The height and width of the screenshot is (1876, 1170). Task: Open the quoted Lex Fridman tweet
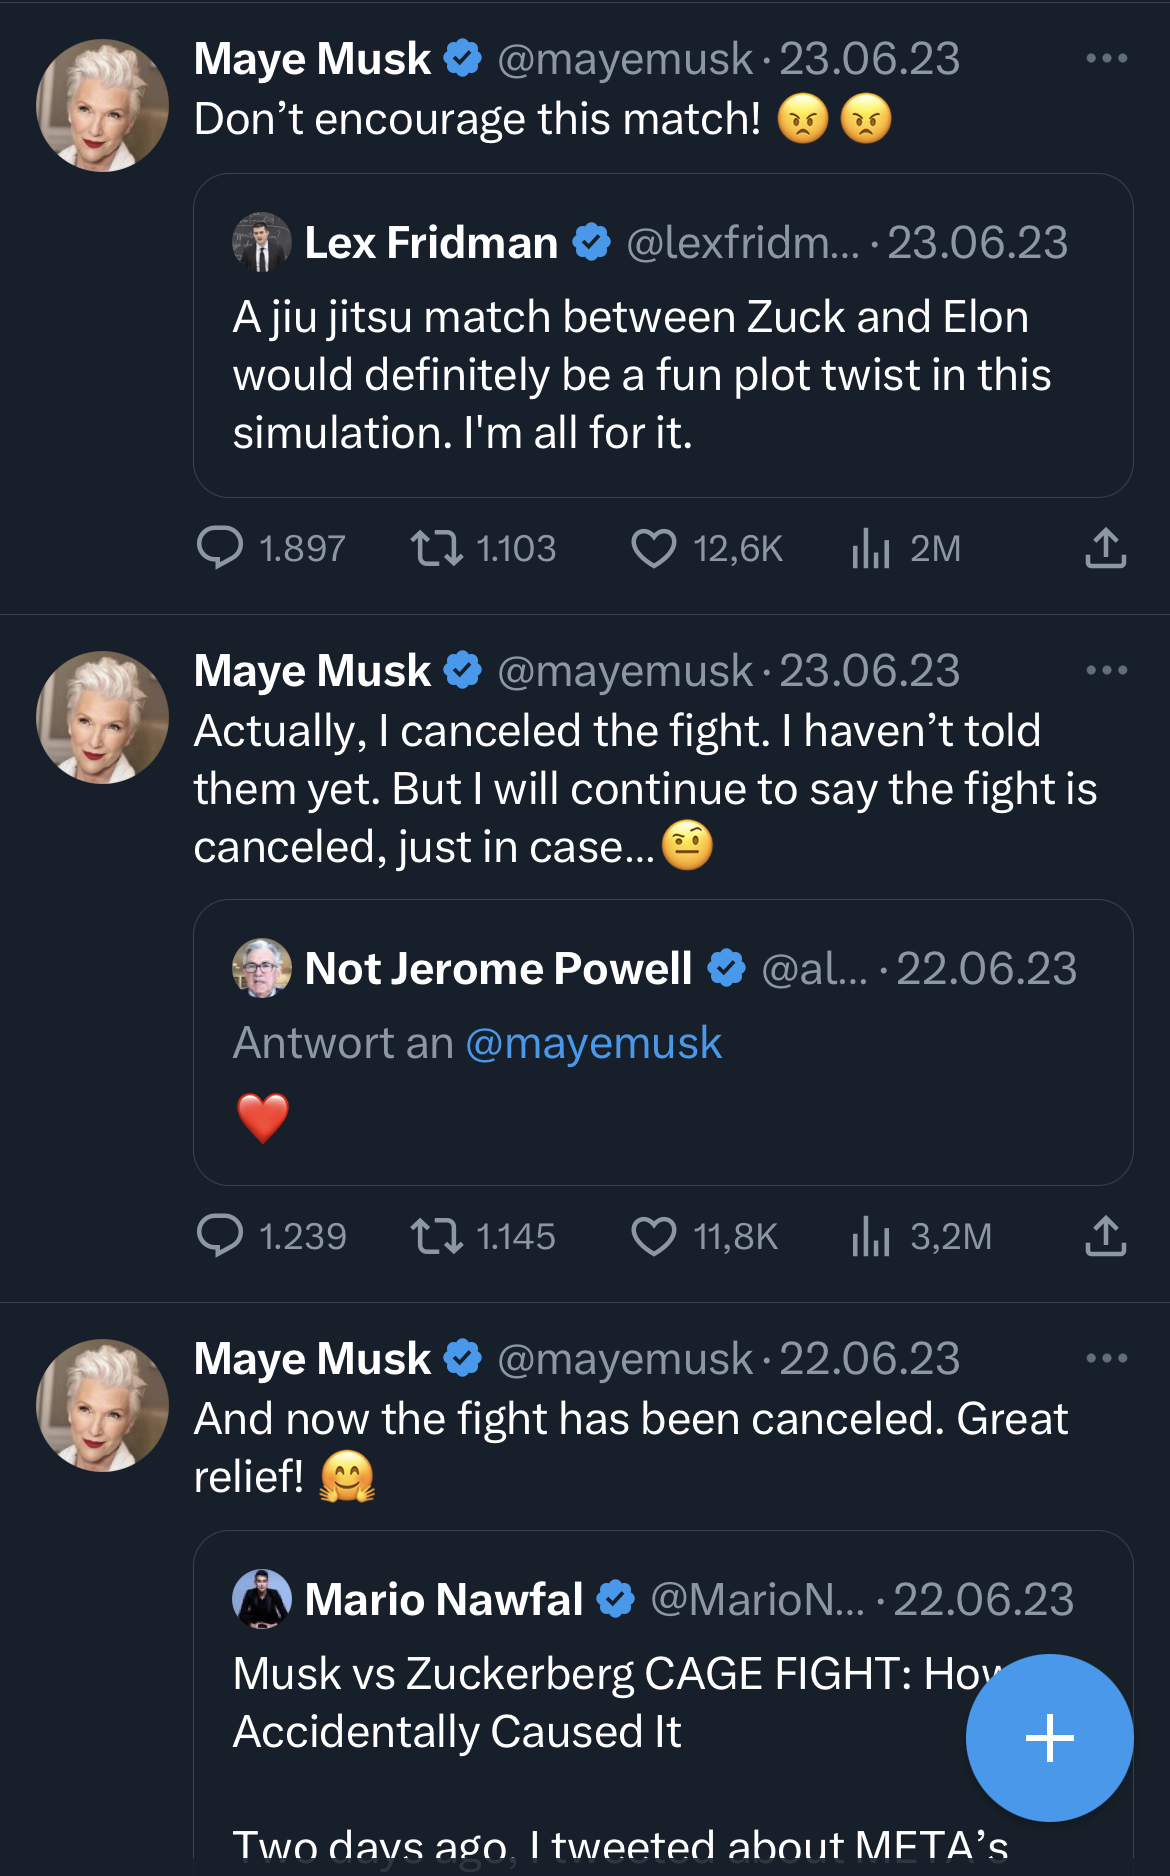(x=662, y=375)
